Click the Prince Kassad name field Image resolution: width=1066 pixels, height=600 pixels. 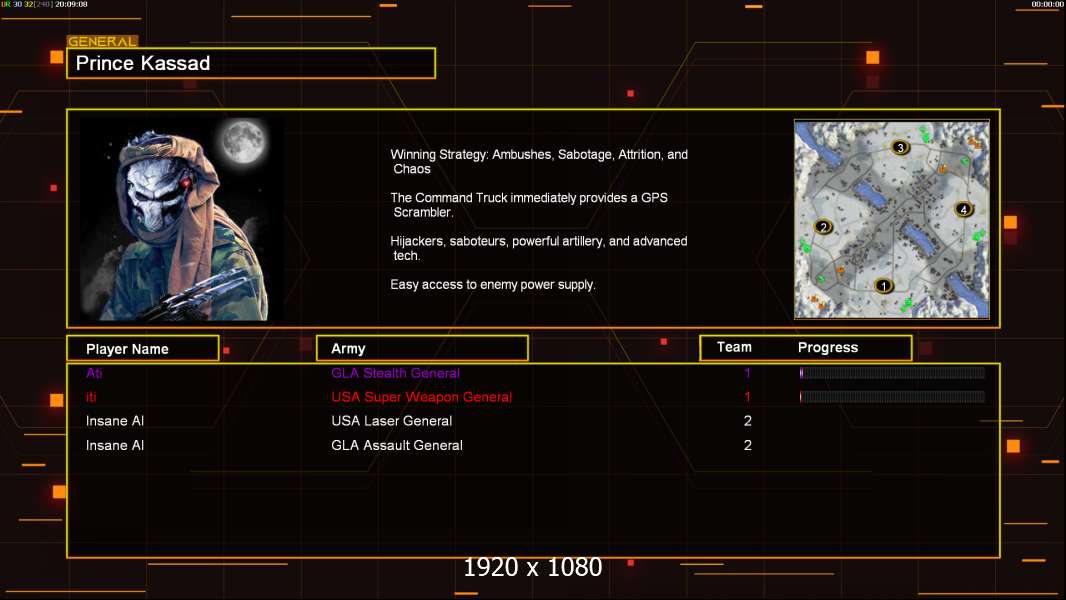(x=251, y=63)
